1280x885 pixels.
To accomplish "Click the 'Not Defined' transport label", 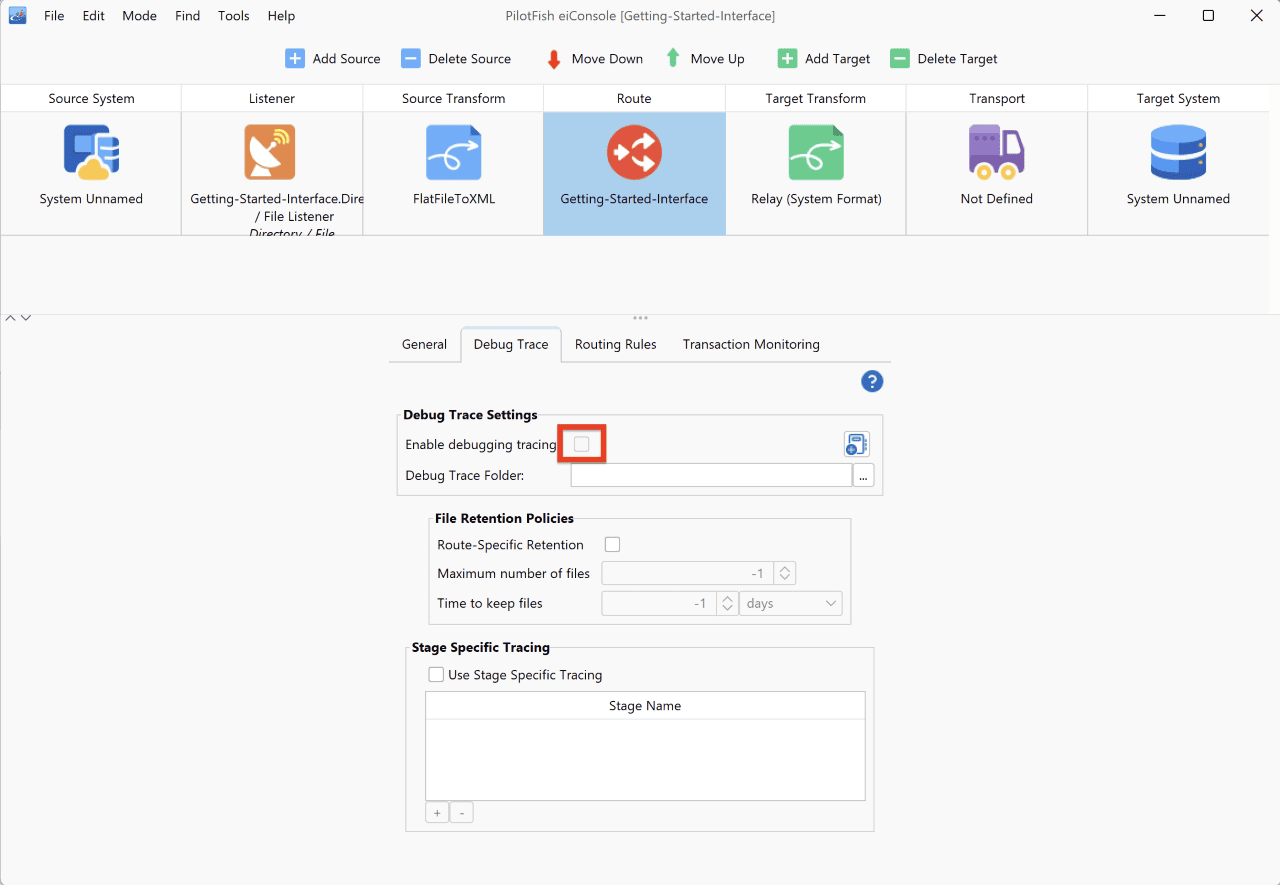I will [x=996, y=199].
